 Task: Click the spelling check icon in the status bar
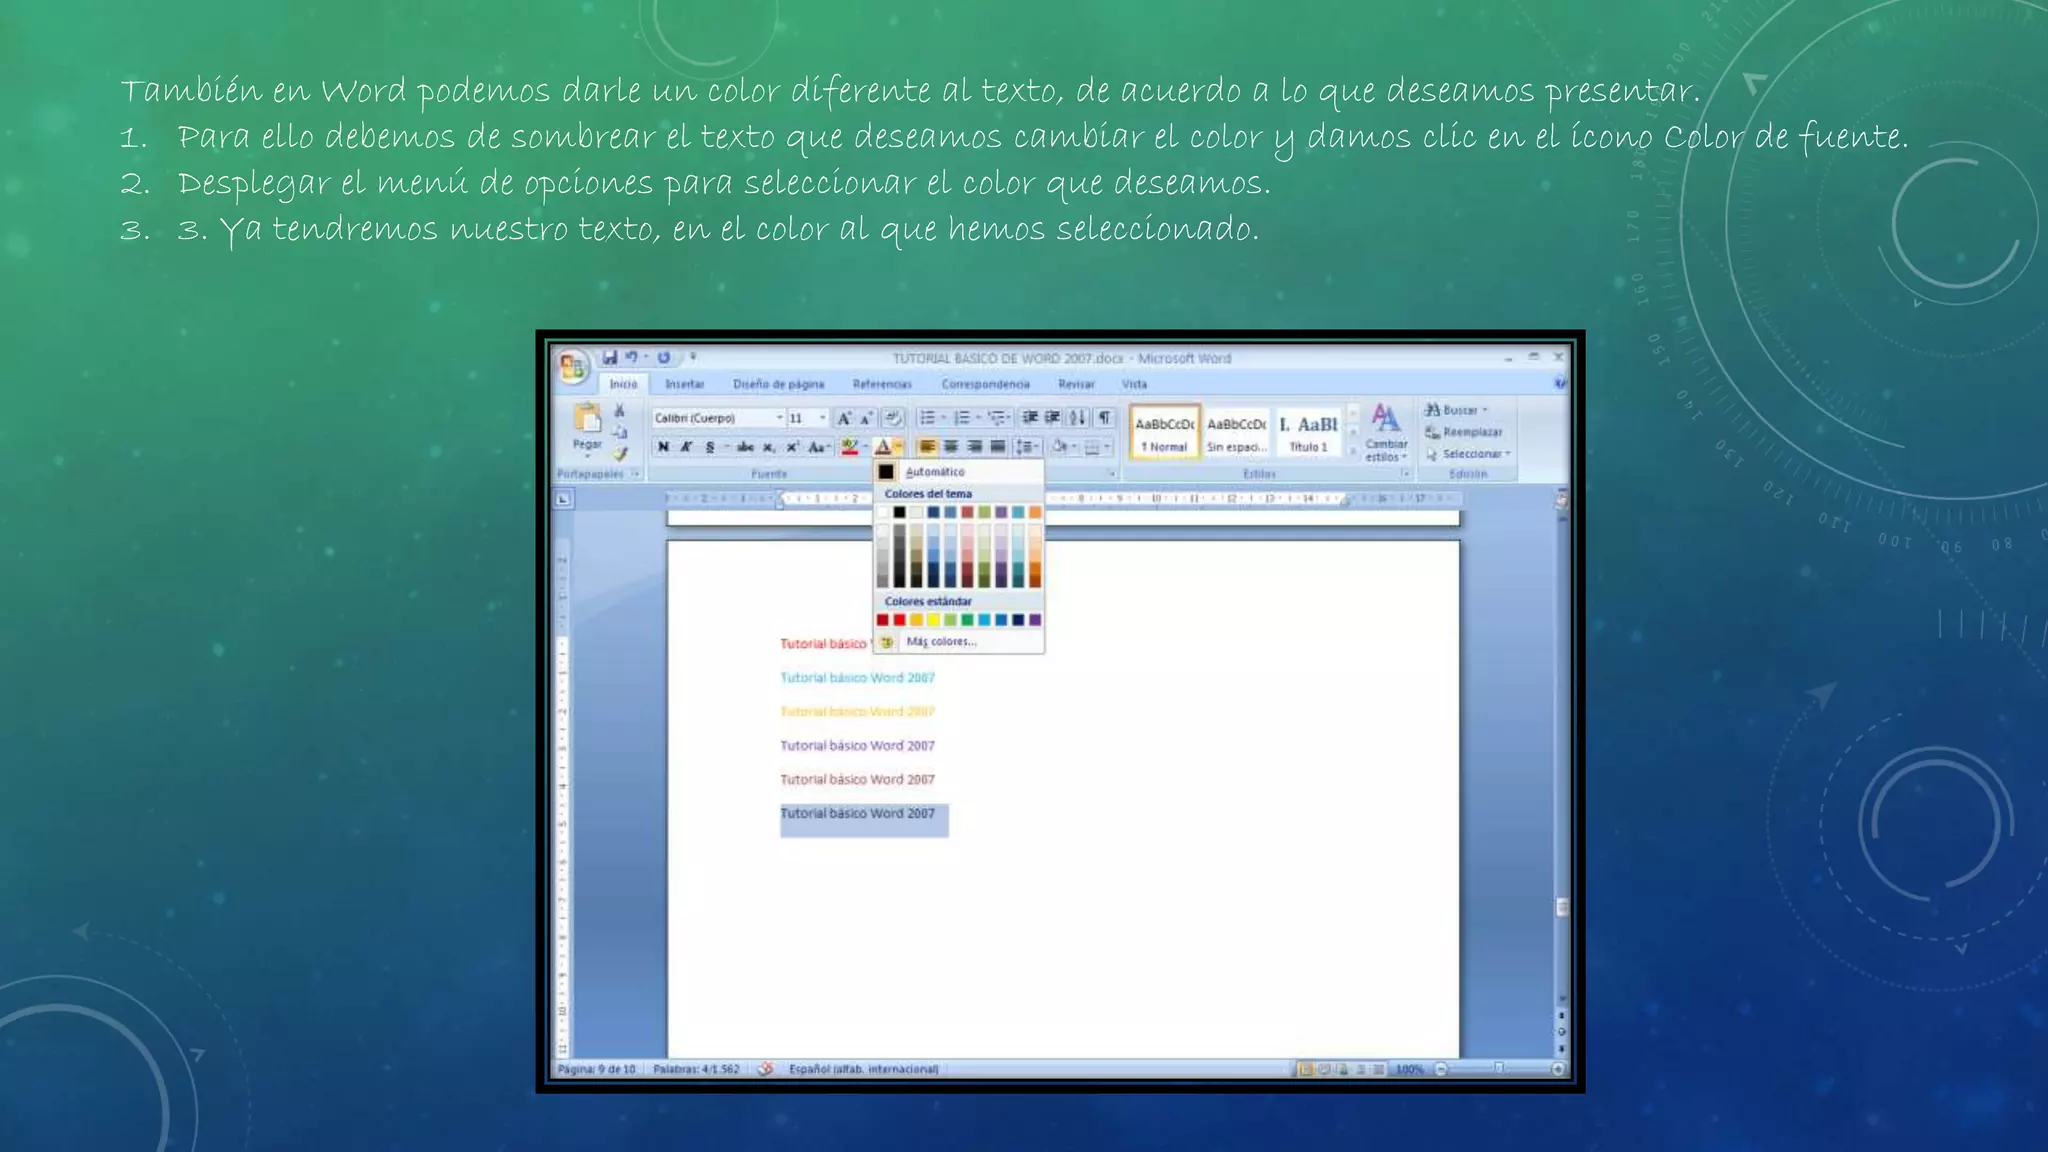(x=765, y=1069)
